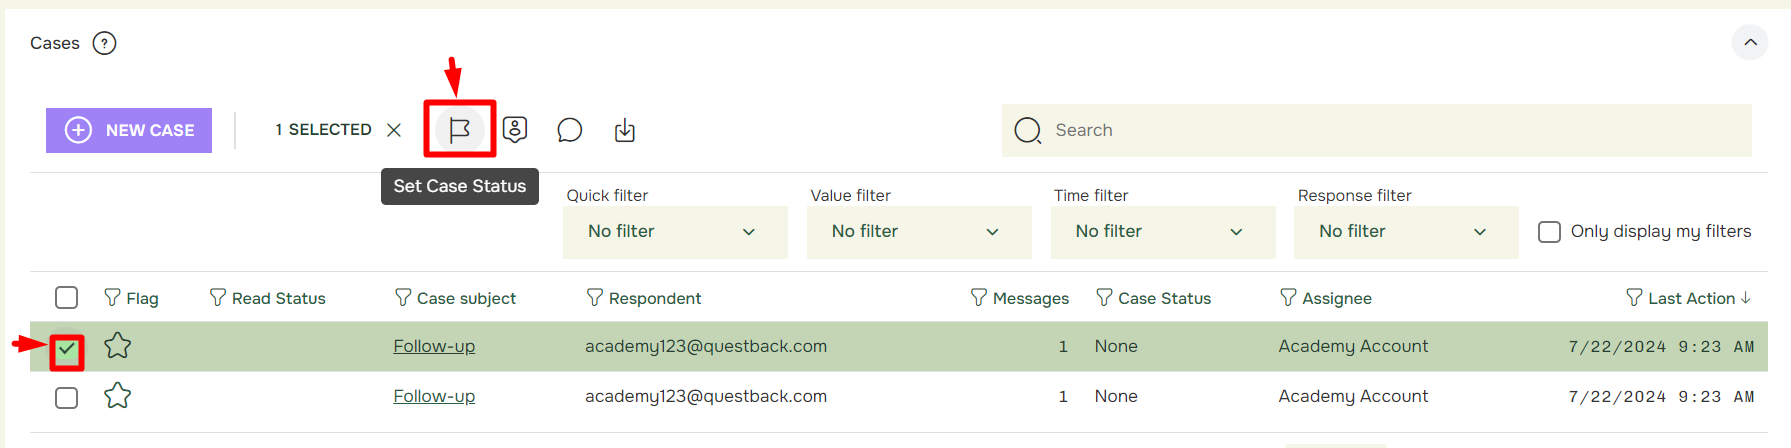The width and height of the screenshot is (1791, 448).
Task: Enable Only display my filters checkbox
Action: (1549, 232)
